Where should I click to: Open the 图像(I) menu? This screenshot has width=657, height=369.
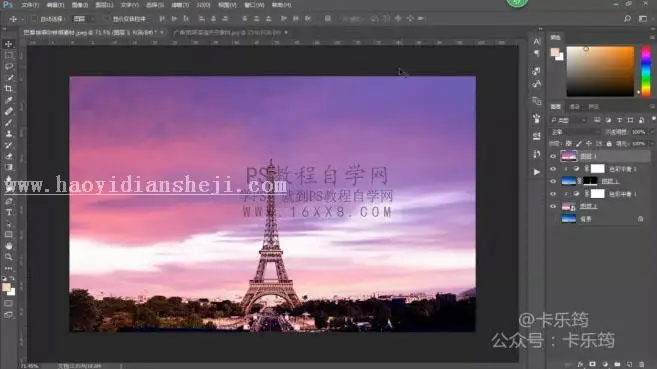79,5
